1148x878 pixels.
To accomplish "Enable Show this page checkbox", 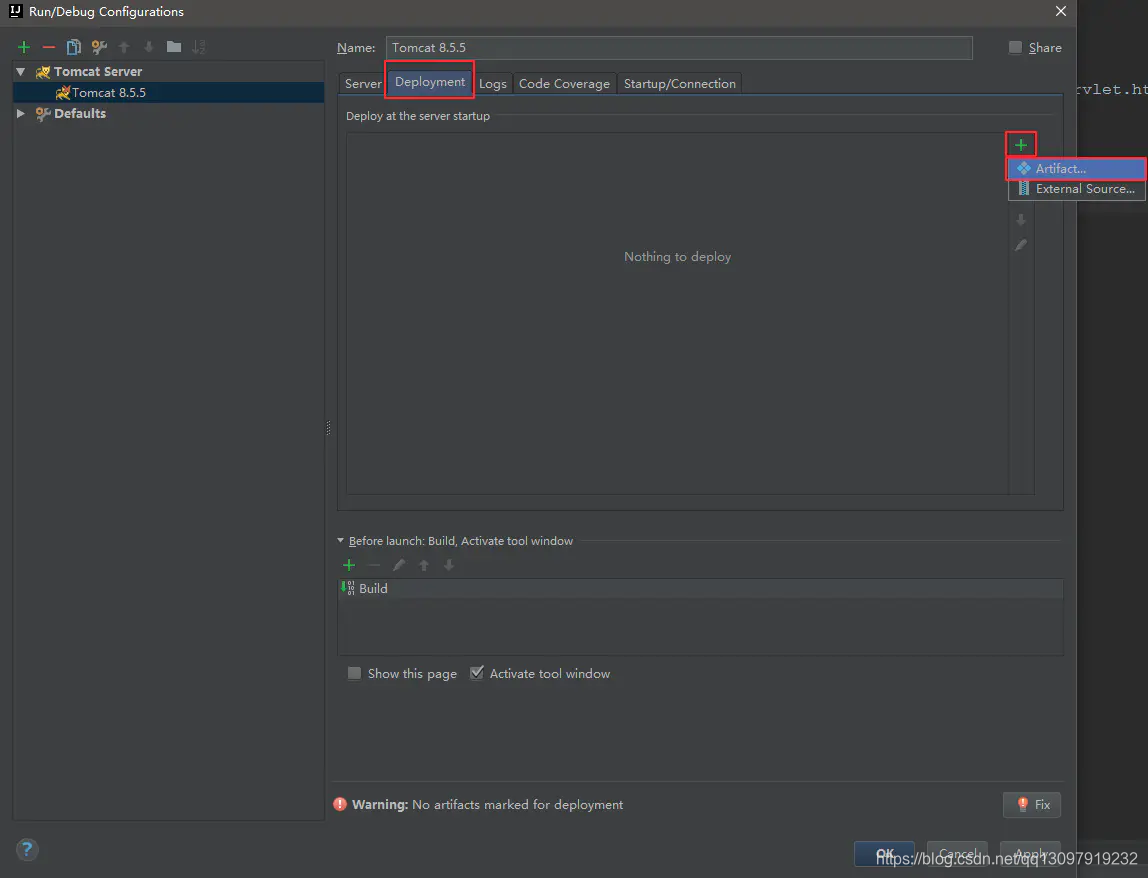I will coord(354,673).
